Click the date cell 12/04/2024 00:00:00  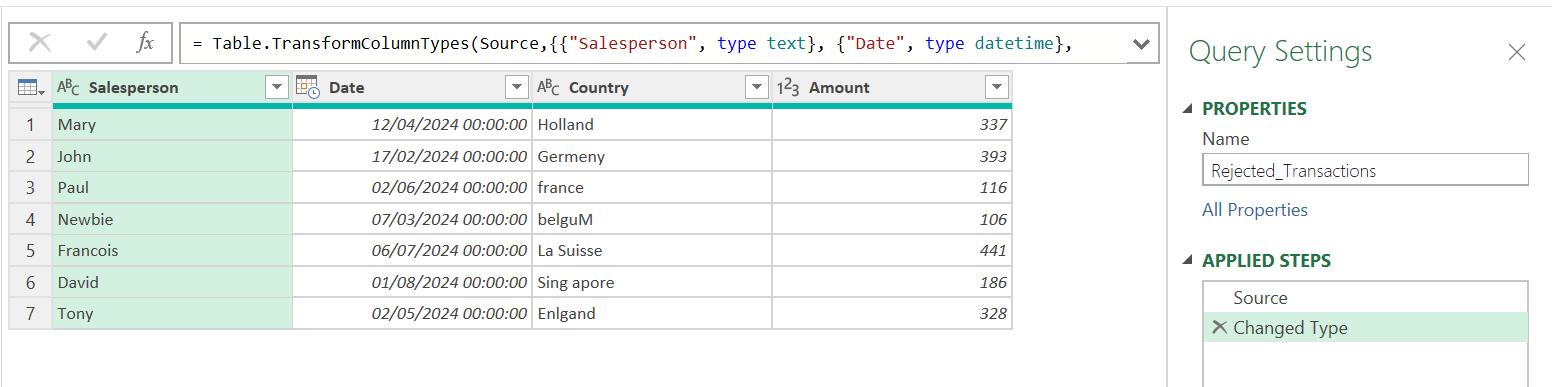click(412, 125)
